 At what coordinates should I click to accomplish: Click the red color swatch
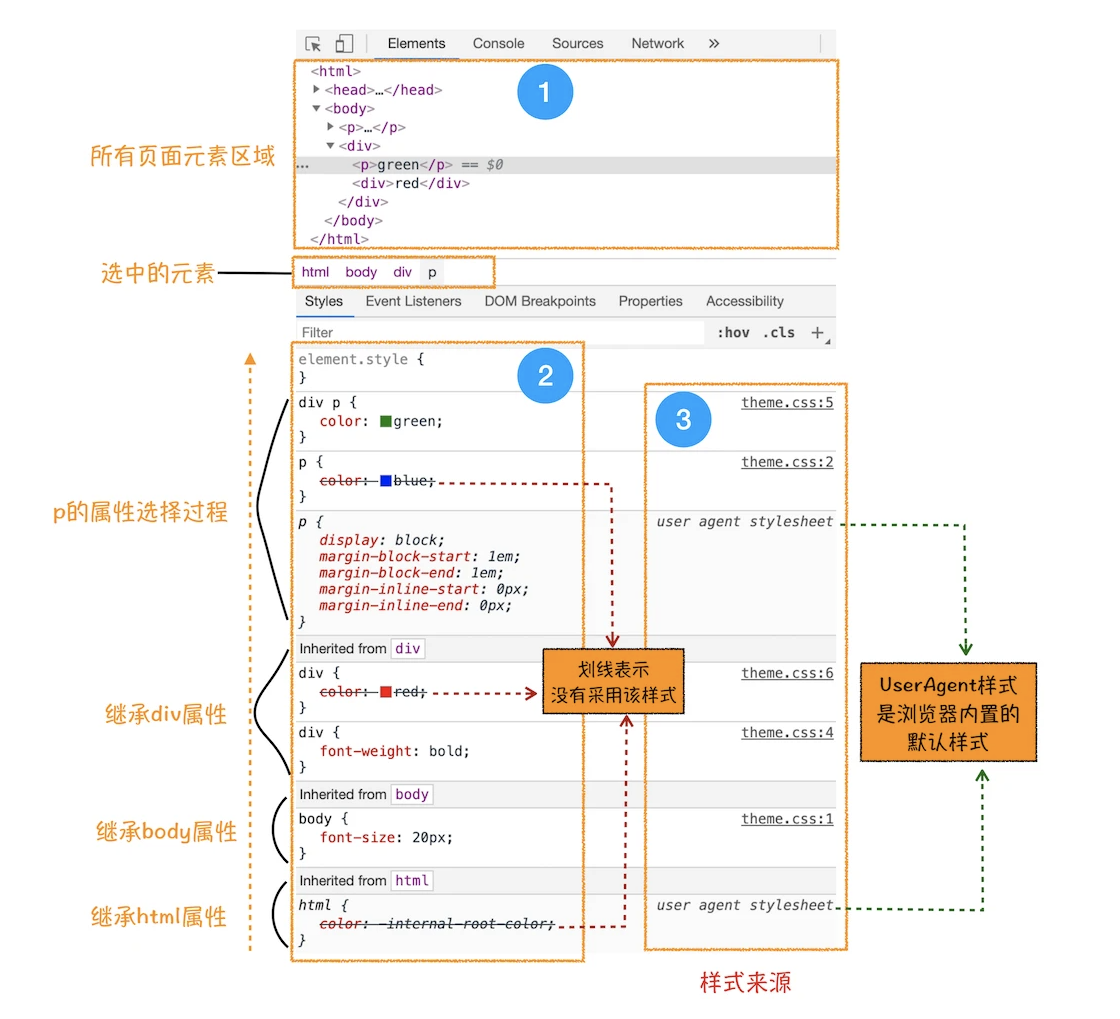pos(386,692)
